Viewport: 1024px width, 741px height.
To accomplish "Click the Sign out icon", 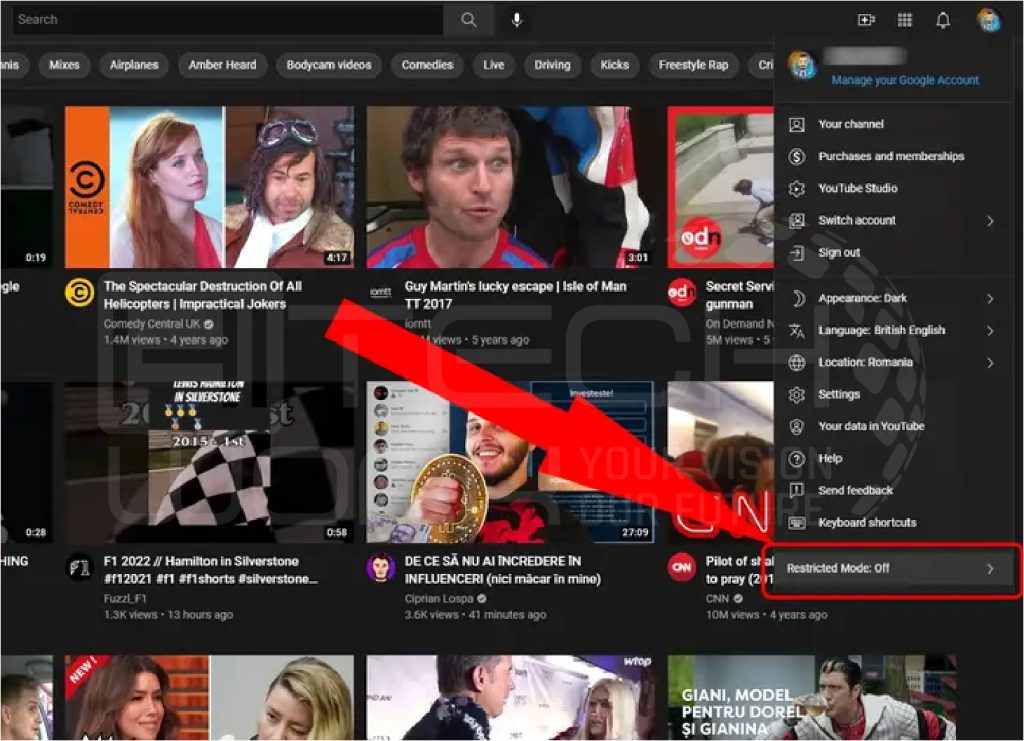I will point(797,253).
